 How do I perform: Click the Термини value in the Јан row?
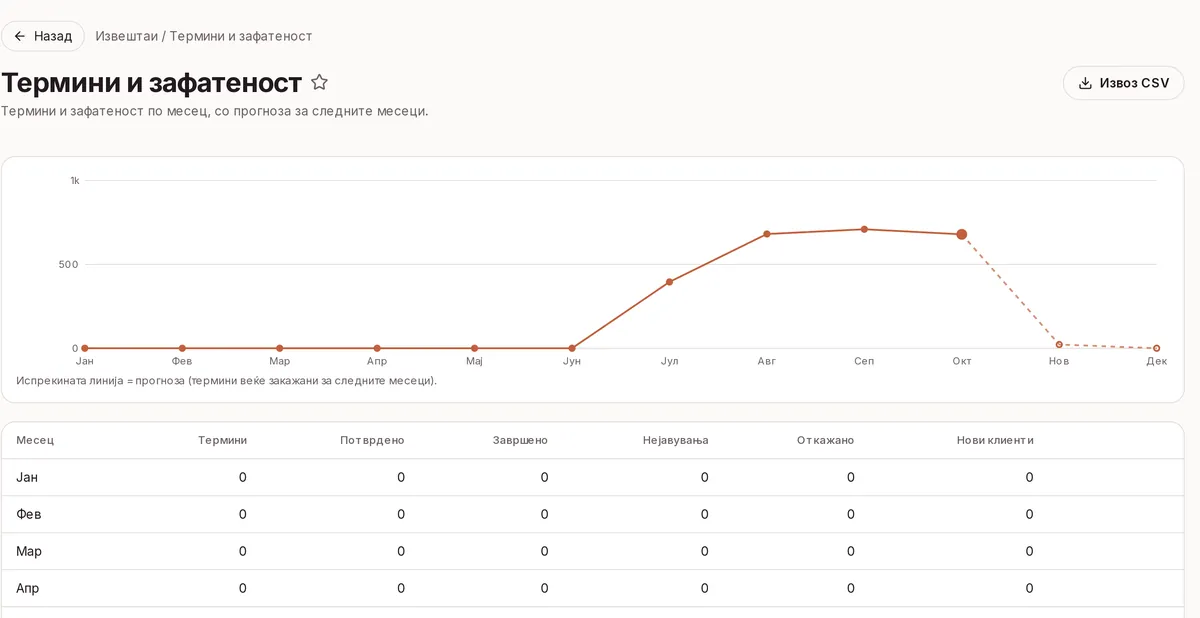[243, 477]
